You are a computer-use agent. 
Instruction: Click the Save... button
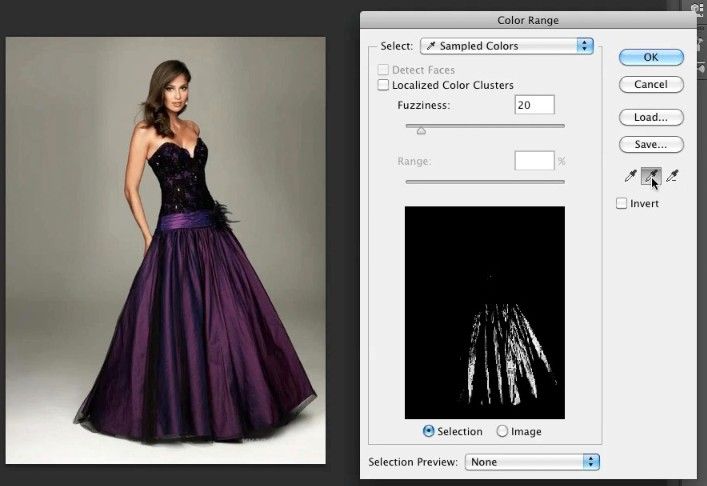click(650, 145)
